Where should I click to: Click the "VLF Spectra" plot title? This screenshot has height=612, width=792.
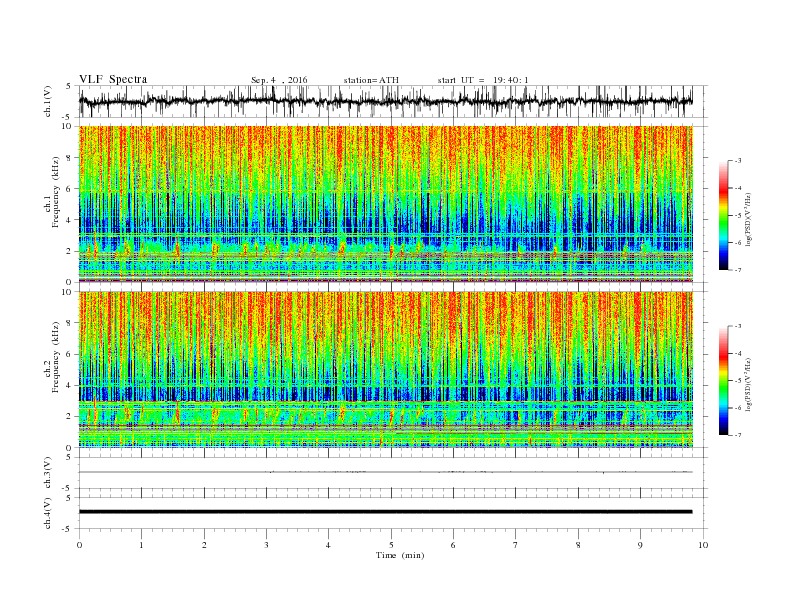pos(113,79)
